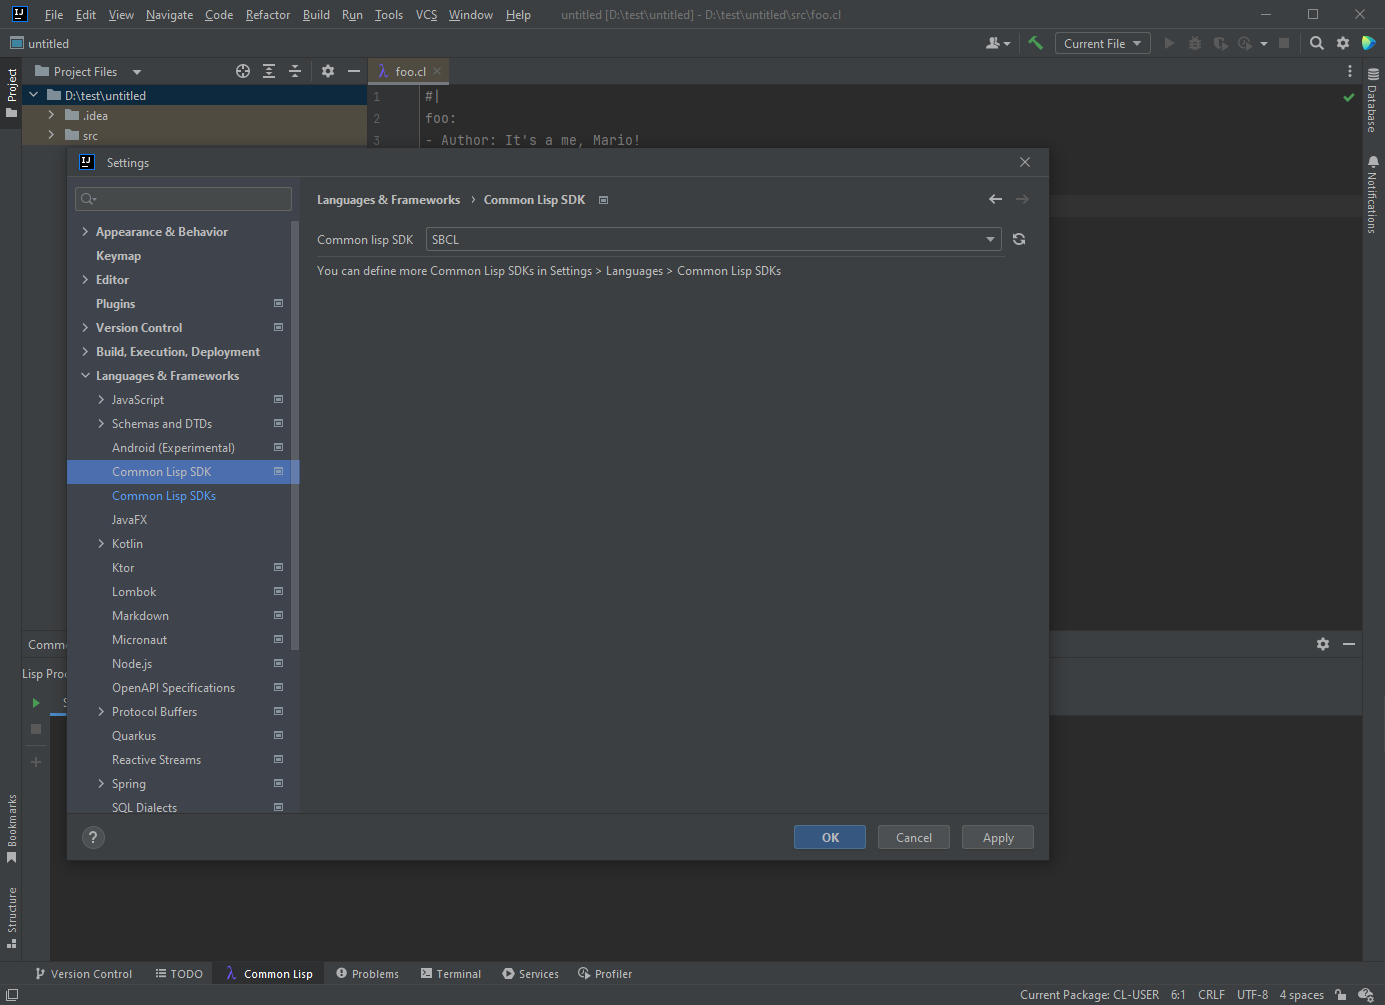This screenshot has height=1005, width=1385.
Task: Open project panel options gear
Action: coord(328,71)
